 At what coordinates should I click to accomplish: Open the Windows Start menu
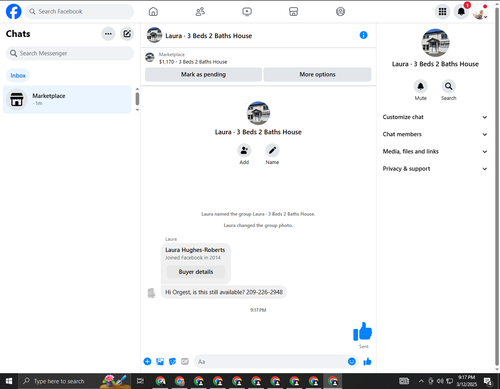pyautogui.click(x=9, y=381)
